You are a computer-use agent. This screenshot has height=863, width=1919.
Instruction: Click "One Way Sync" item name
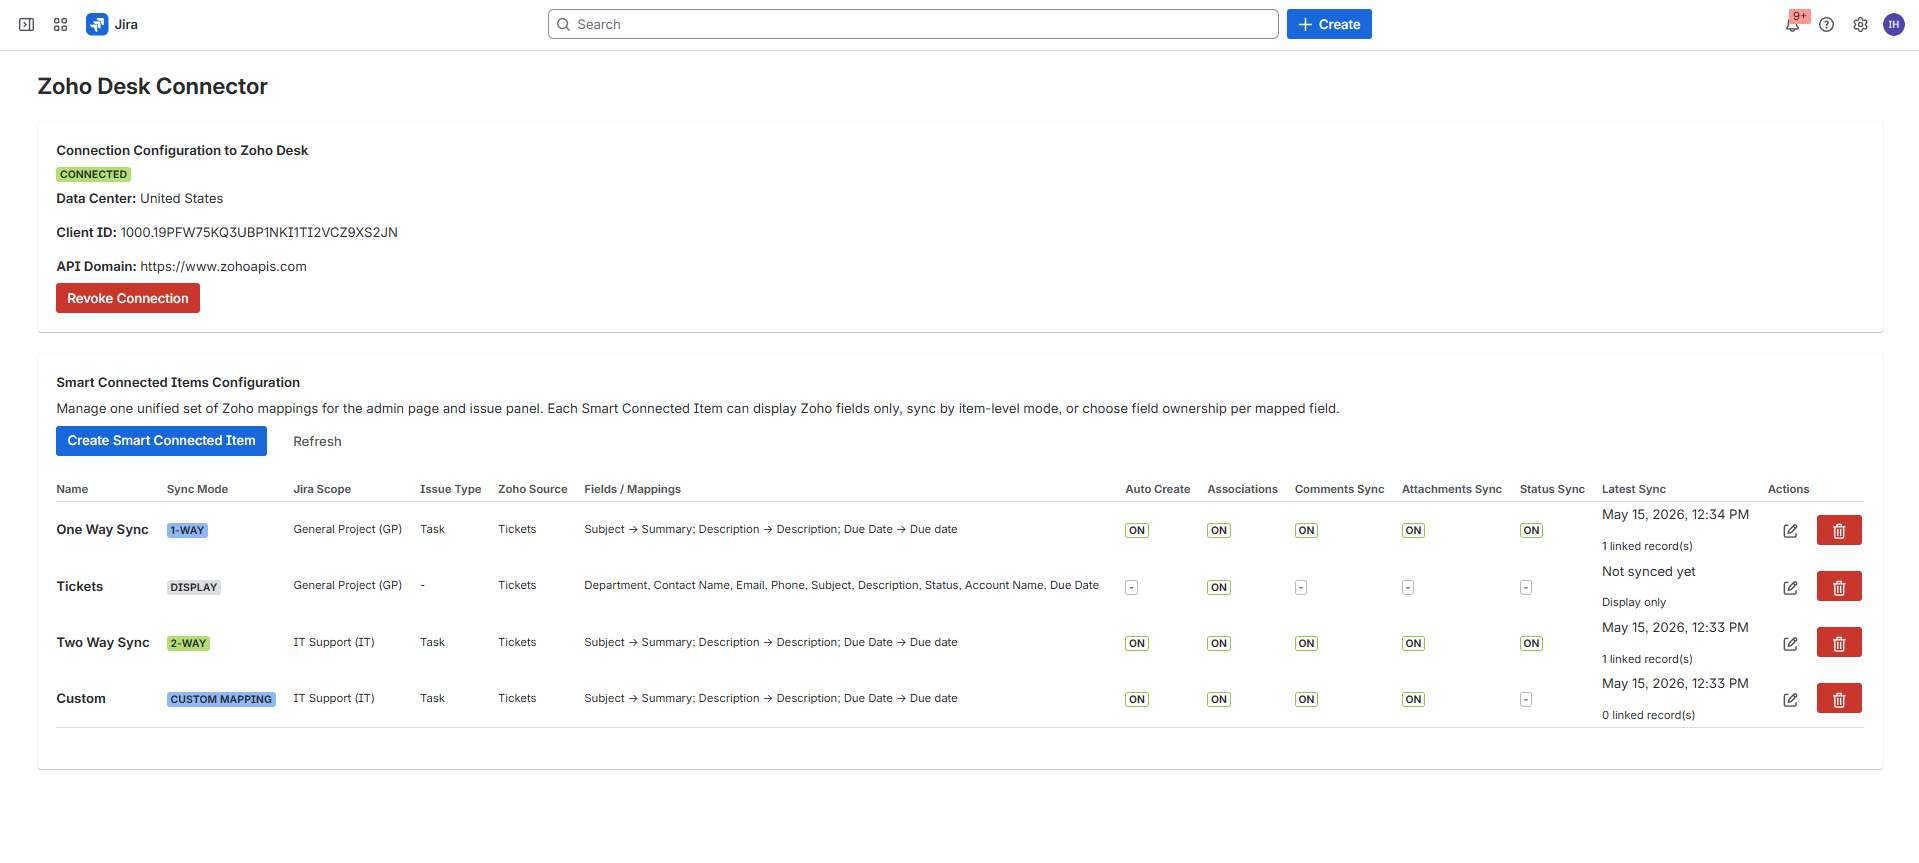click(102, 530)
